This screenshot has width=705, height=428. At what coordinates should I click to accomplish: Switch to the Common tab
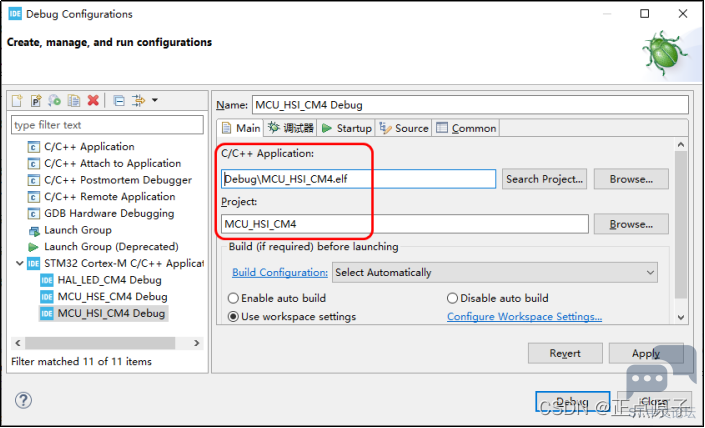(x=466, y=128)
